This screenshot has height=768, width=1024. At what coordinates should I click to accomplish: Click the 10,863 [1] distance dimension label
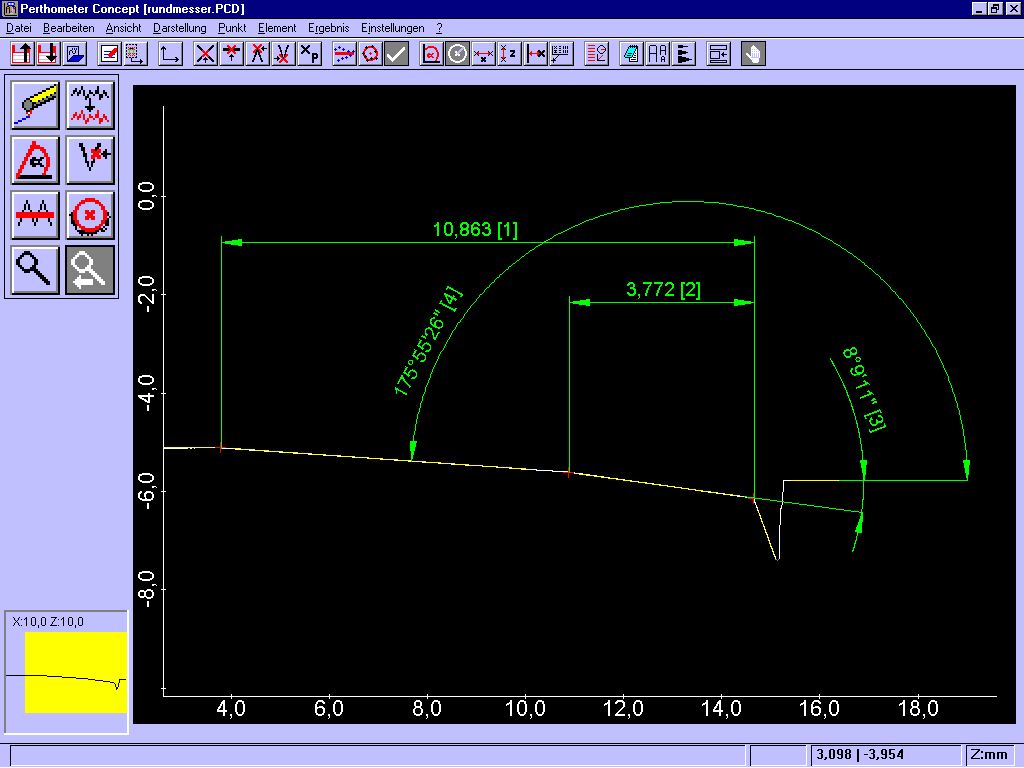[475, 230]
